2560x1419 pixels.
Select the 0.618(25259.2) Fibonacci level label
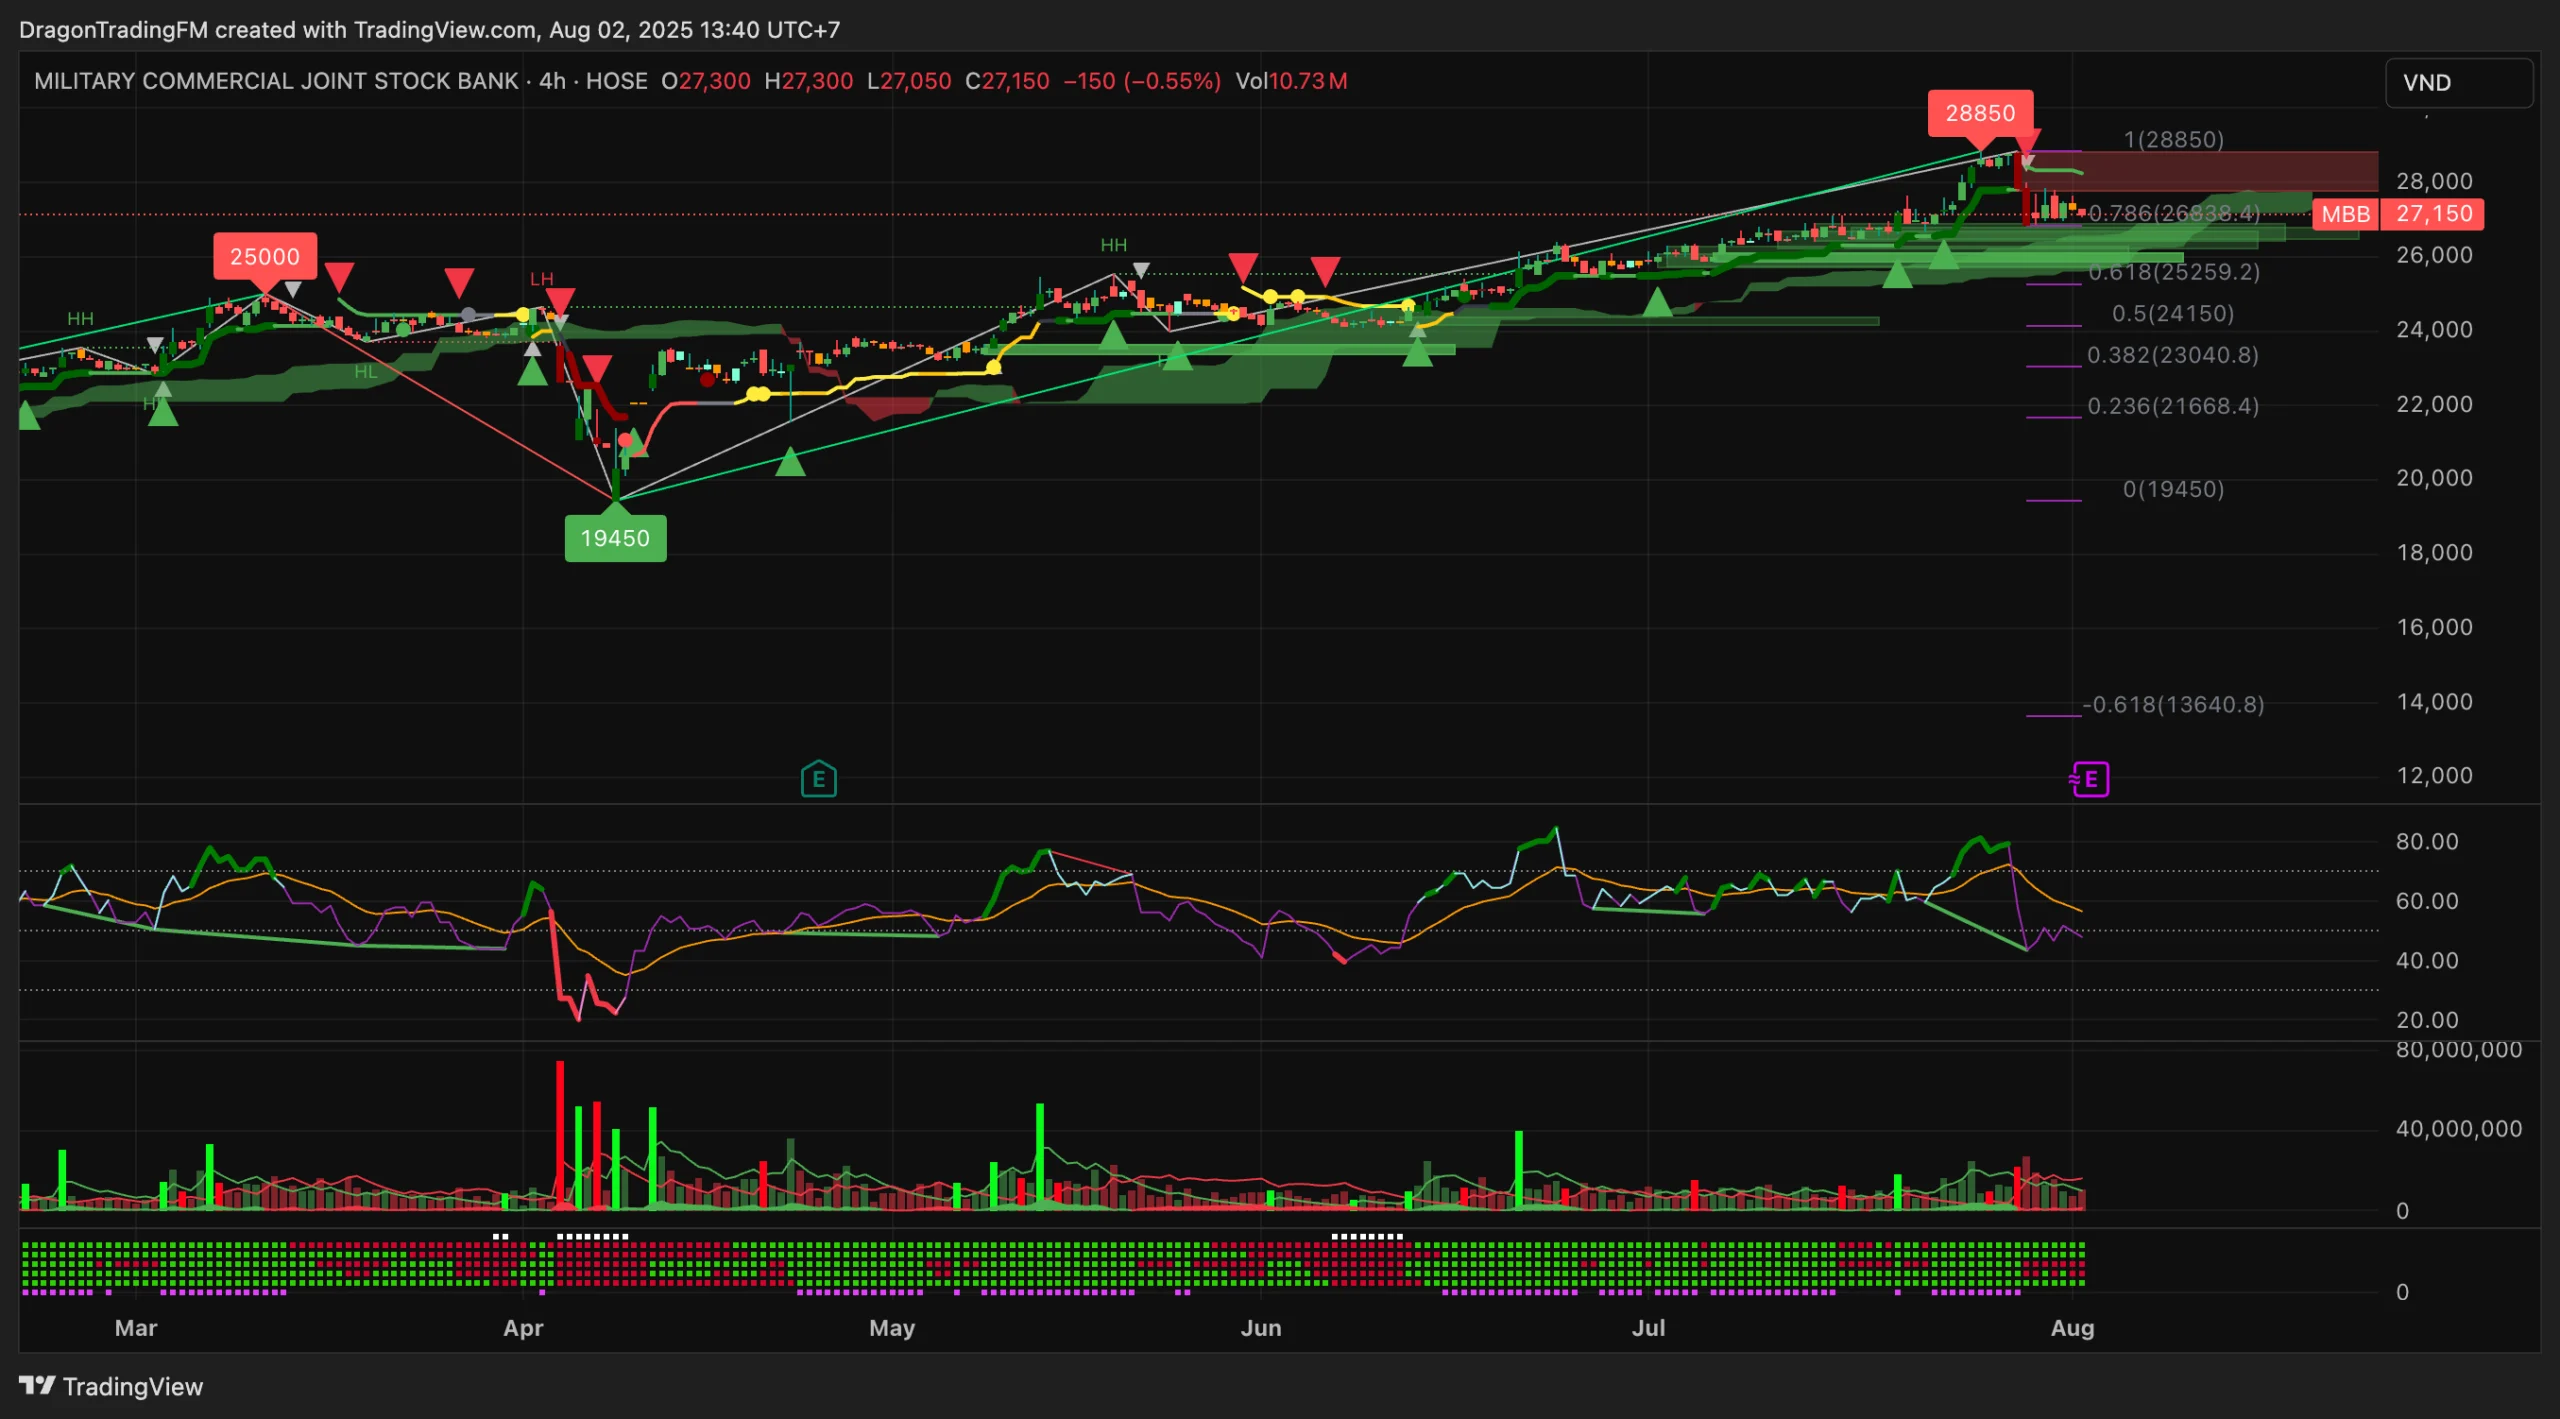[2173, 272]
